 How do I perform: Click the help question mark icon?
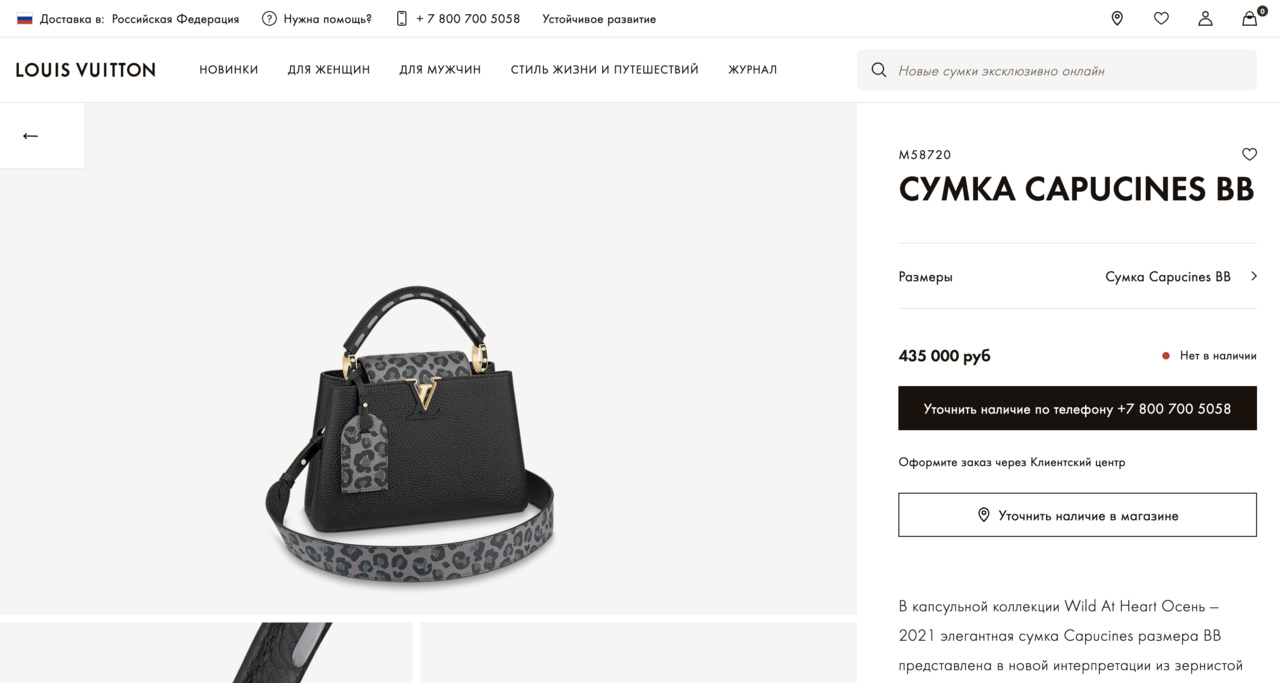[269, 18]
